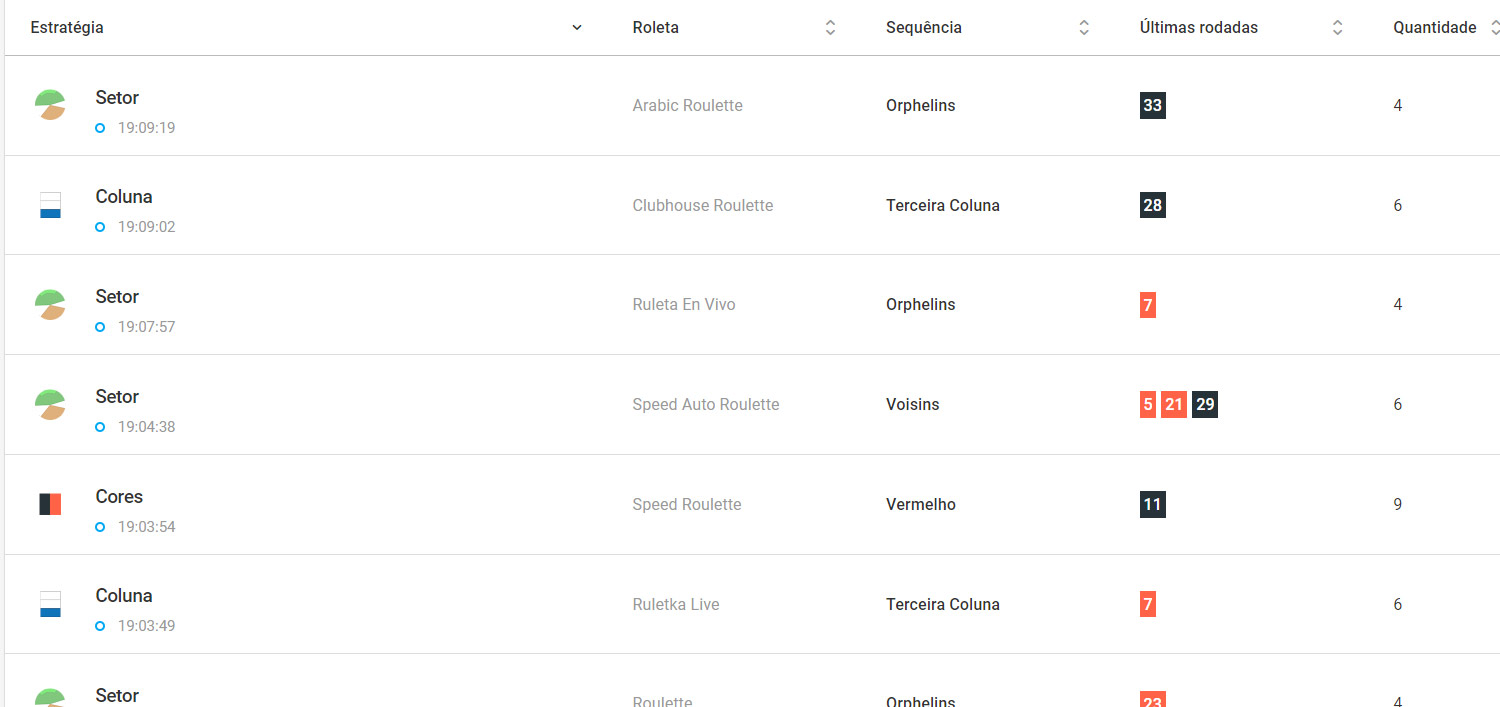
Task: Select the Vermelho sequence cell
Action: pyautogui.click(x=920, y=504)
